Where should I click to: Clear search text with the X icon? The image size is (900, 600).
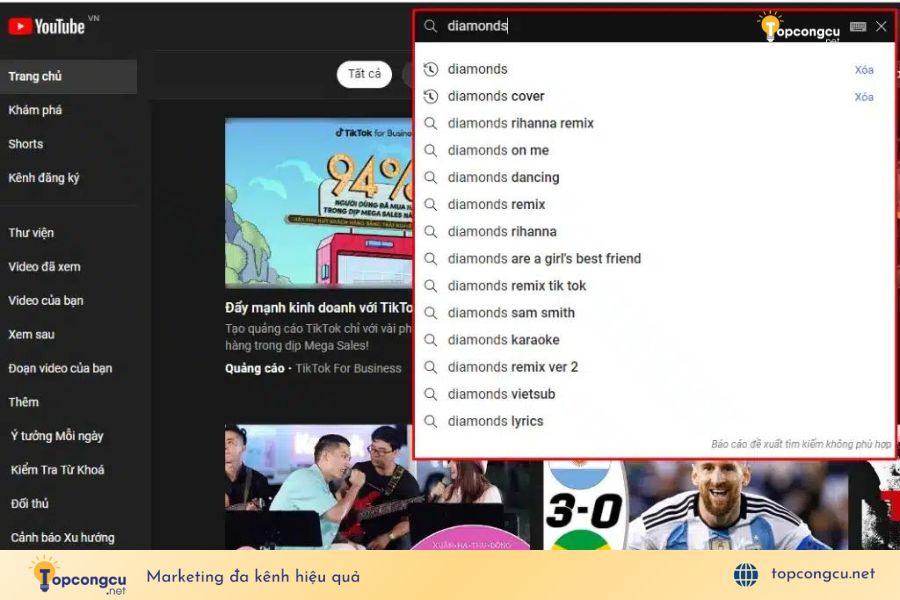click(881, 26)
